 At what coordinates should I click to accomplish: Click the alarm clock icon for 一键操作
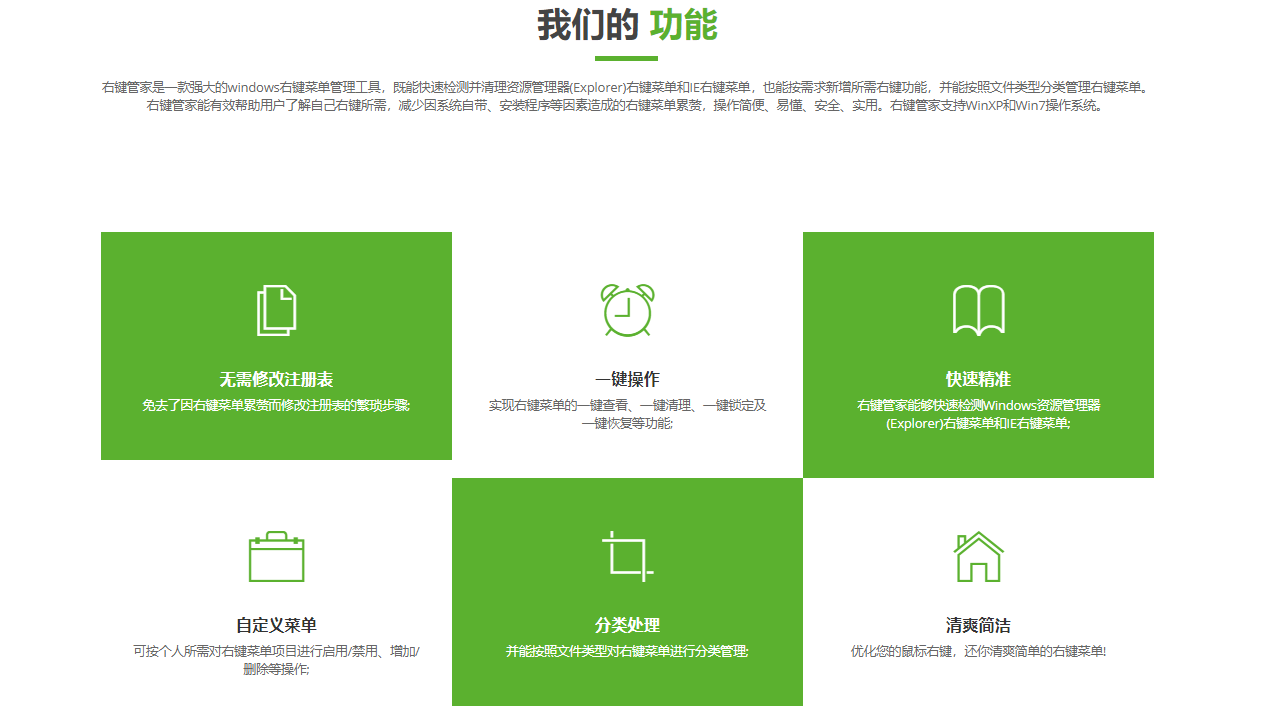pyautogui.click(x=627, y=310)
